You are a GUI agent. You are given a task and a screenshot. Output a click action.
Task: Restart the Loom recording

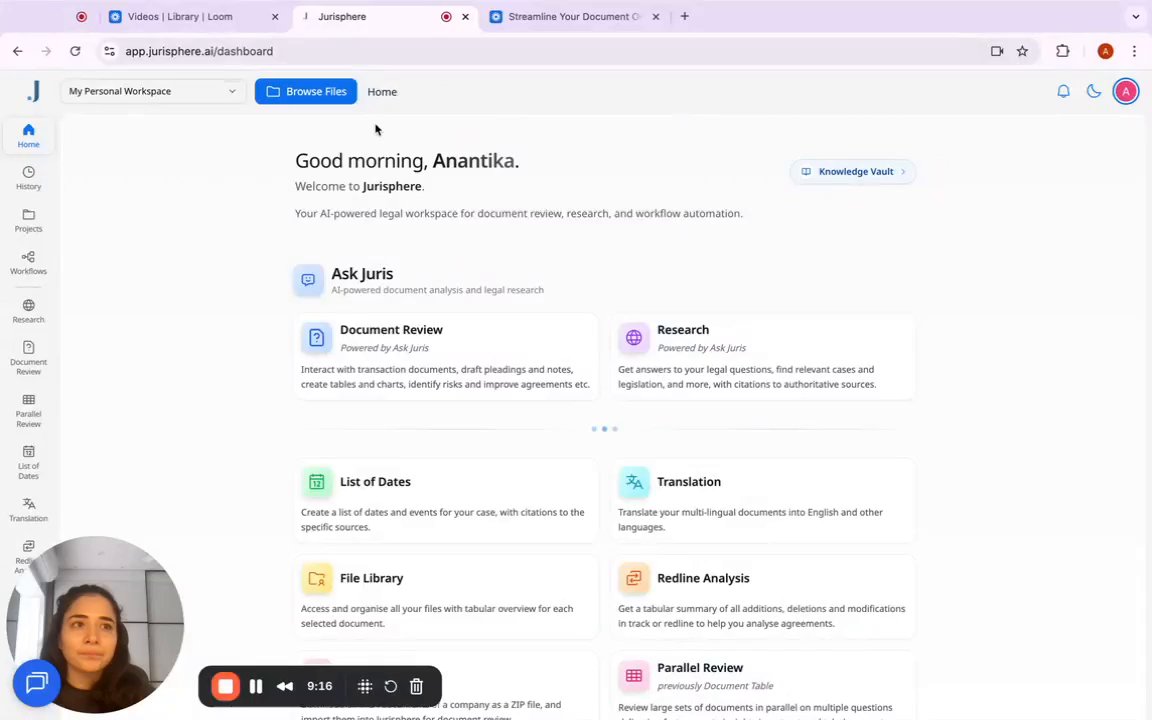click(x=391, y=686)
